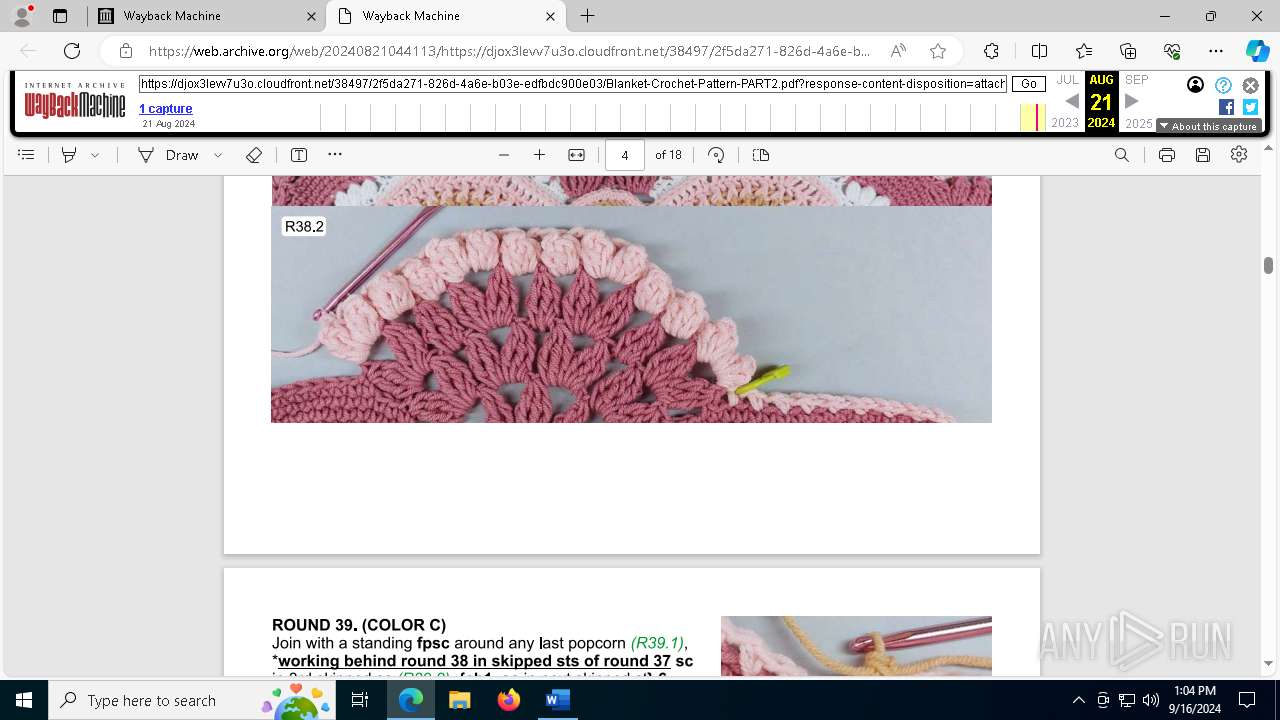Print the PDF document
Viewport: 1280px width, 720px height.
click(x=1166, y=155)
